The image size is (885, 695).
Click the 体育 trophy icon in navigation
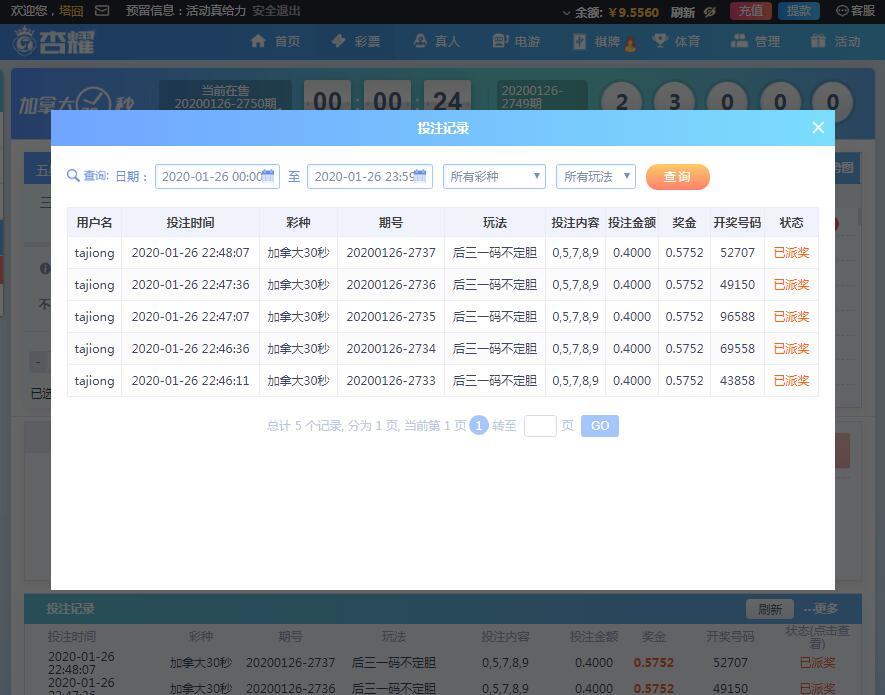(x=660, y=41)
